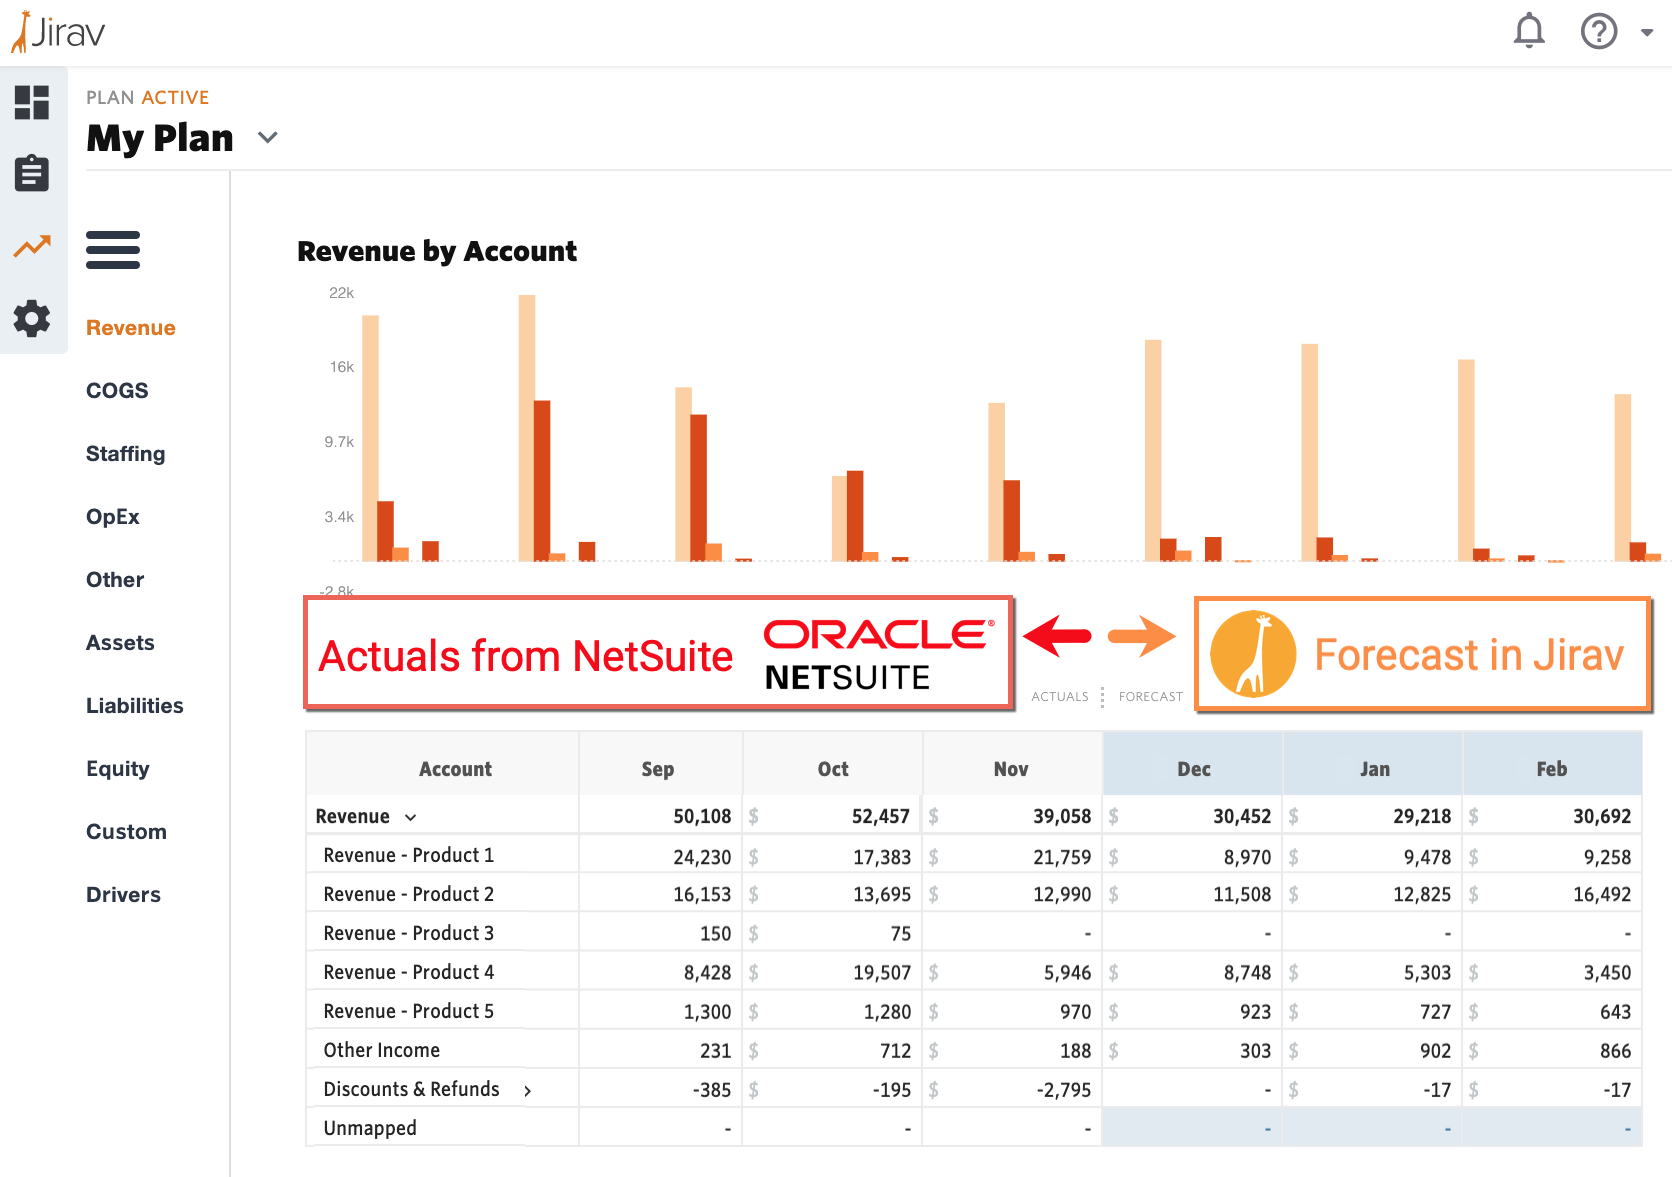
Task: Expand the Discounts & Refunds row
Action: click(529, 1090)
